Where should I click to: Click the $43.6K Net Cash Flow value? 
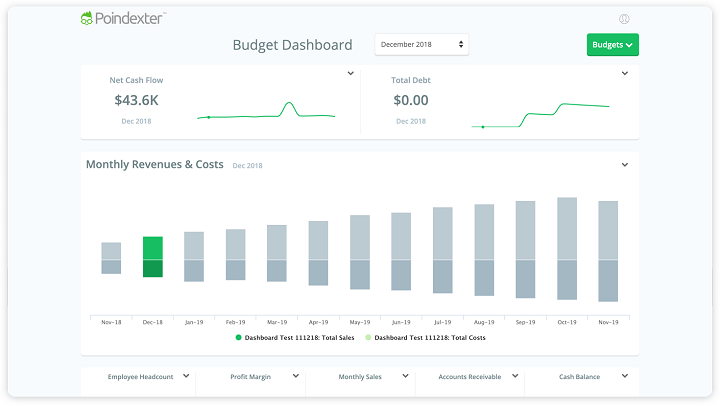(x=136, y=100)
